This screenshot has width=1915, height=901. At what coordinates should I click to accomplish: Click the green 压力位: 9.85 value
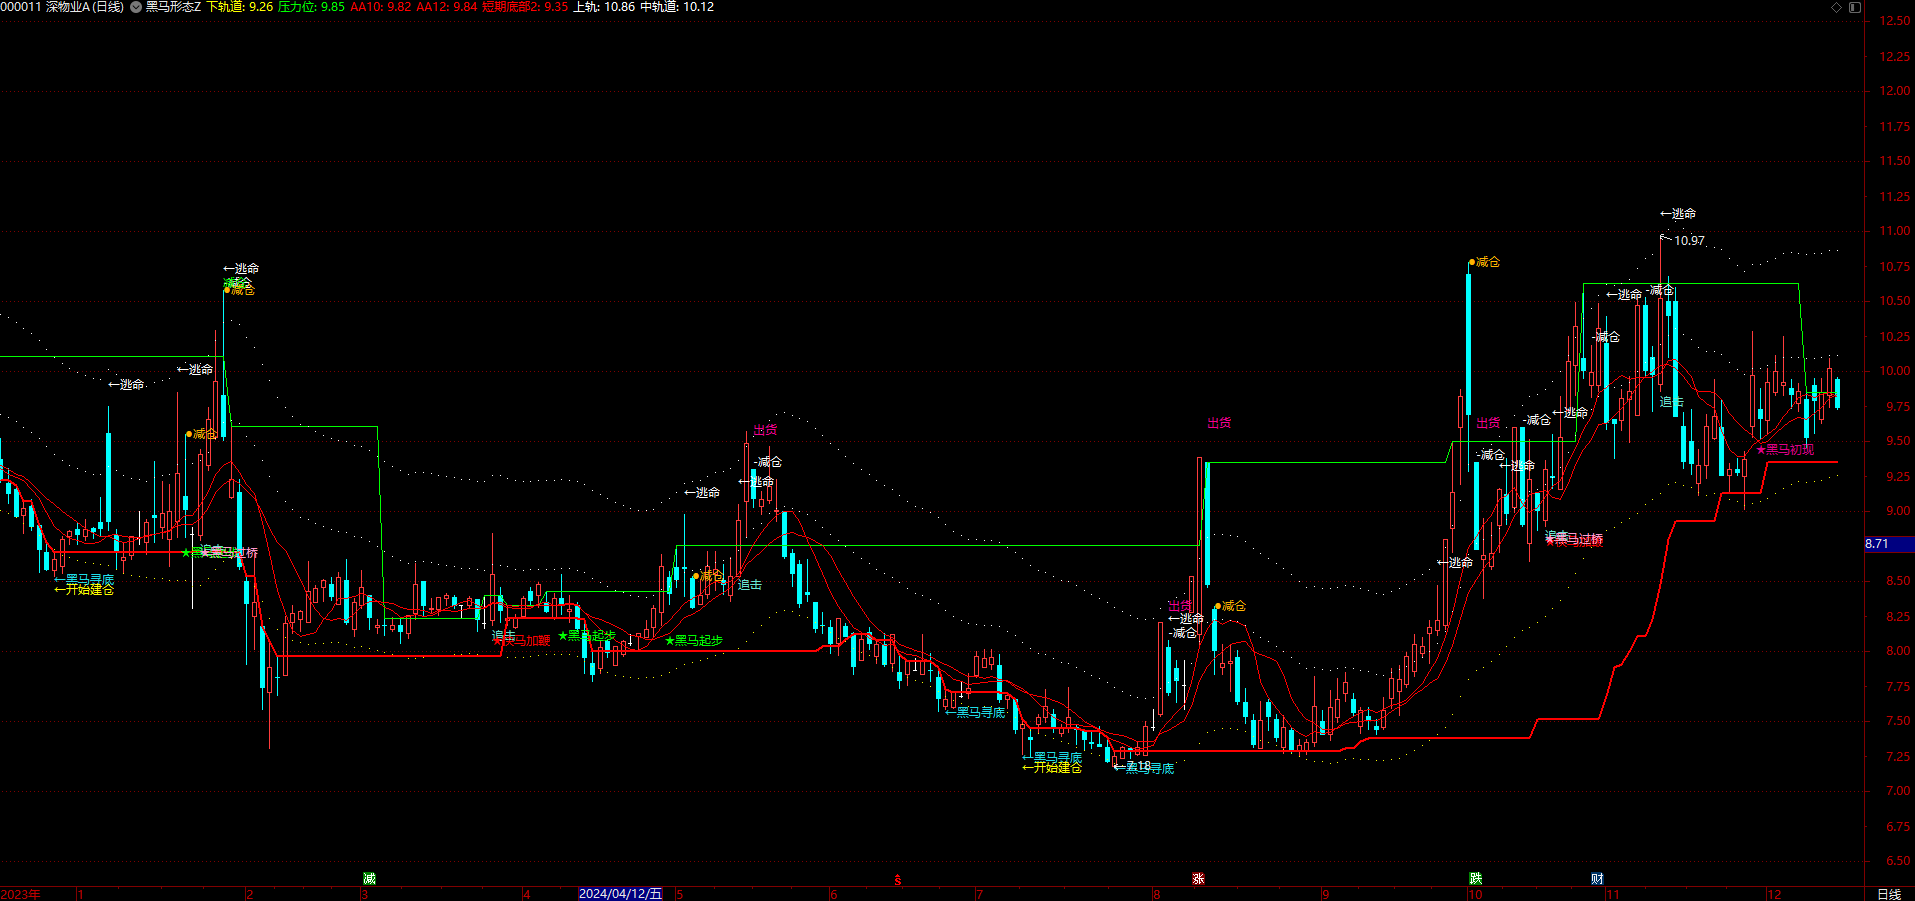tap(311, 7)
